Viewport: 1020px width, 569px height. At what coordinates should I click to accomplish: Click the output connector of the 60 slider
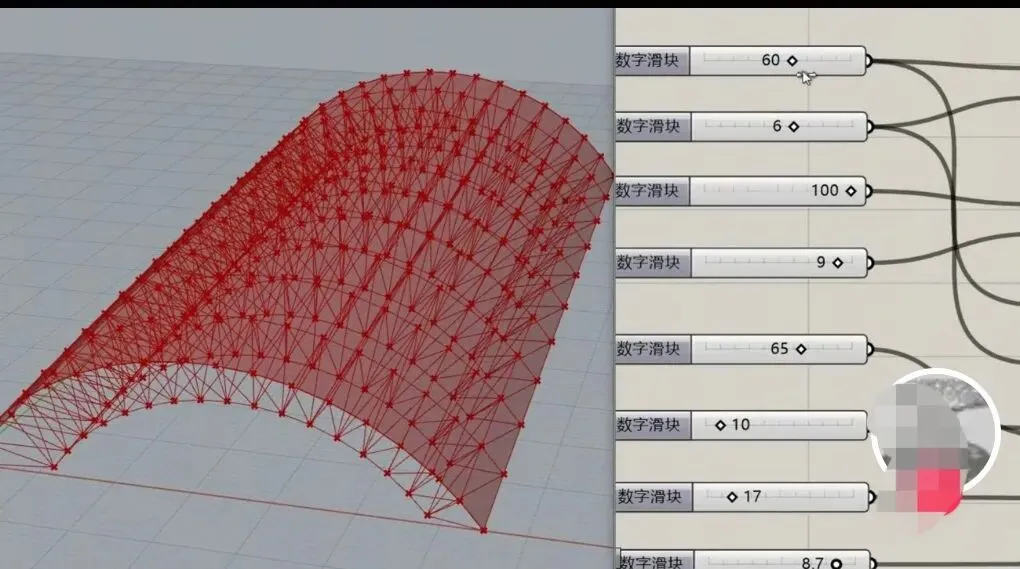(x=869, y=61)
